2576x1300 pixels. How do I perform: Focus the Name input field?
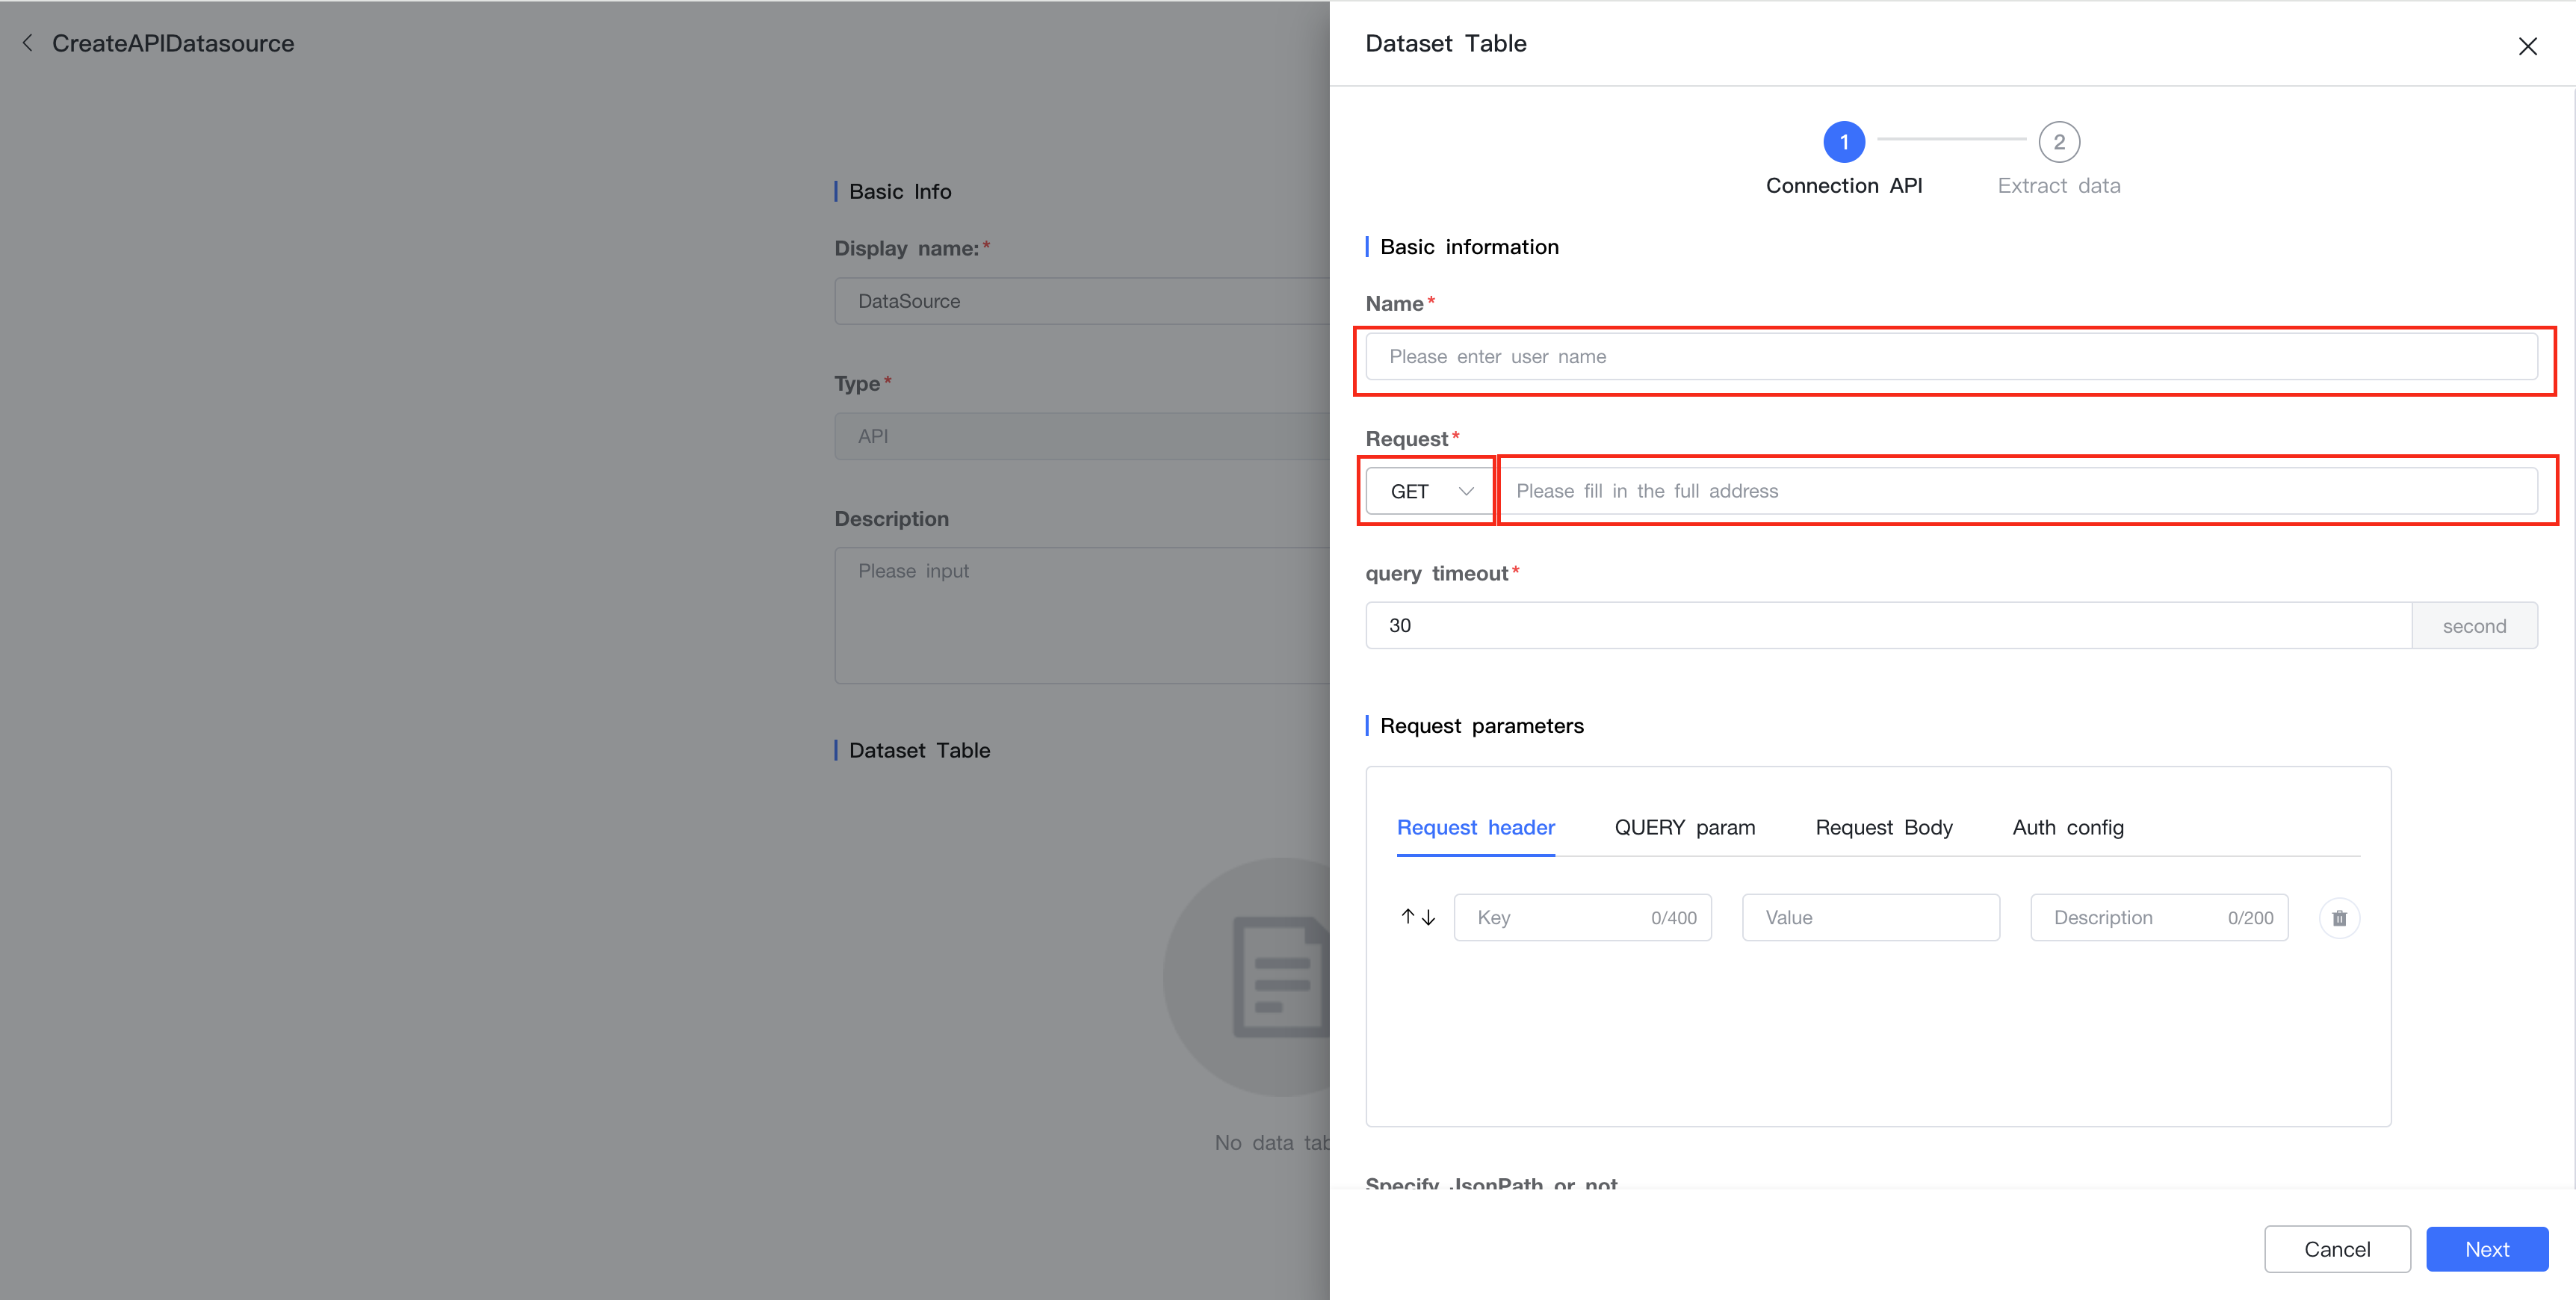coord(1950,357)
